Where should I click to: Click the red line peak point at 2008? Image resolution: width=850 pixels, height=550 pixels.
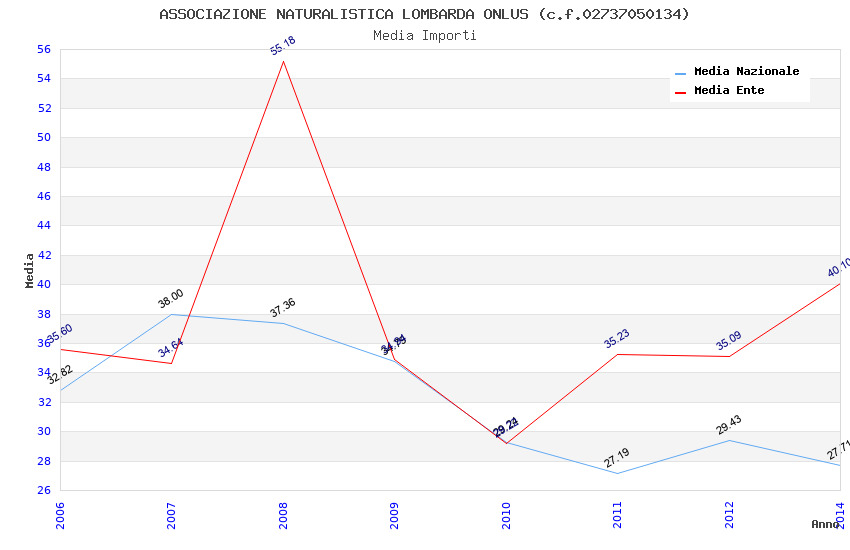point(283,61)
